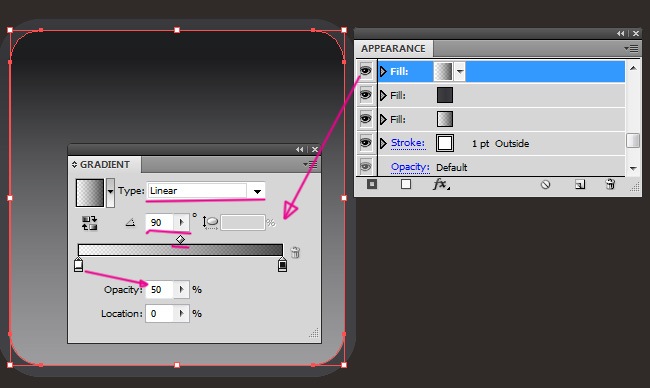Select the APPEARANCE panel tab
Screen dimensions: 650x388
click(x=393, y=48)
